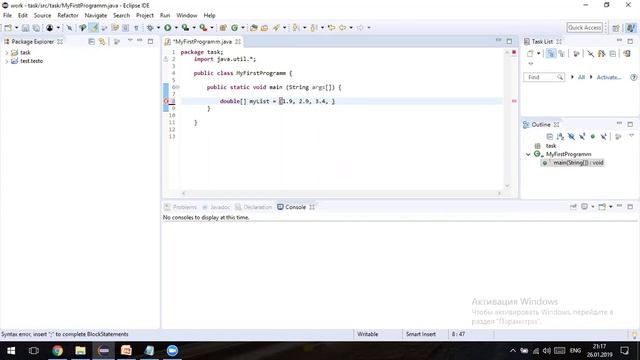Click the All link in Task List
Viewport: 640px width, 360px height.
[x=581, y=77]
